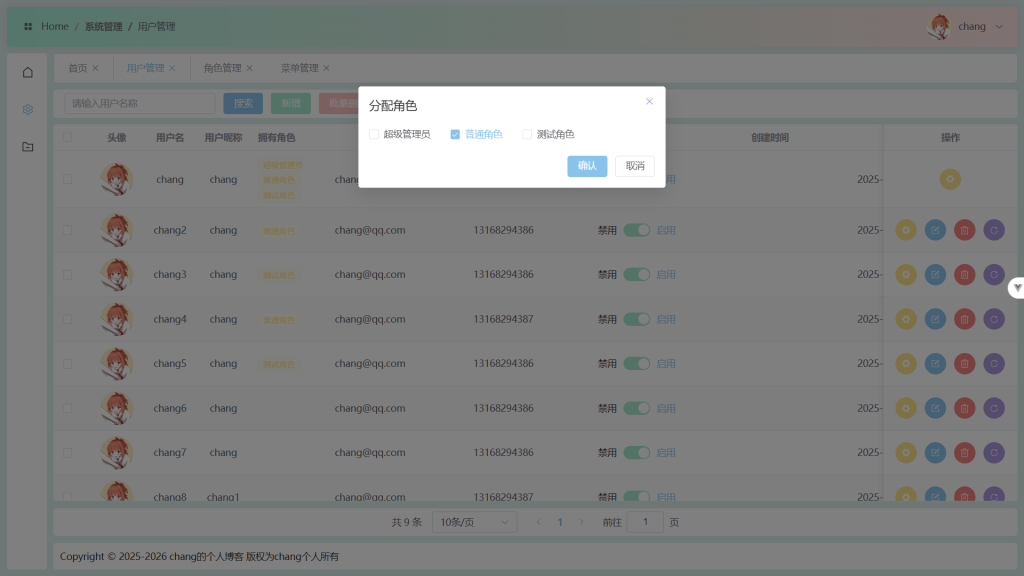Click the 取消 button in dialog
The height and width of the screenshot is (576, 1024).
tap(635, 166)
